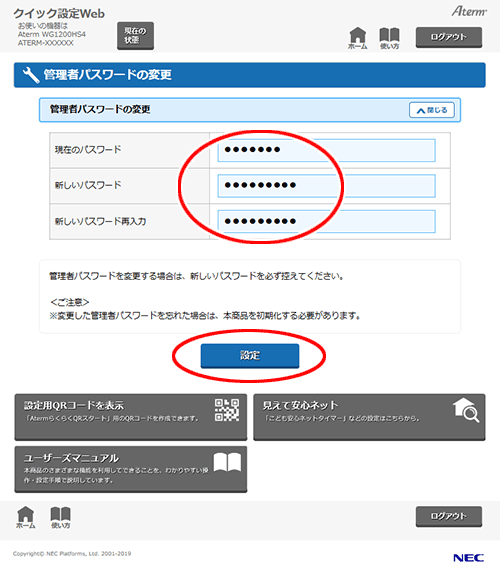Click the open book manual icon
This screenshot has height=574, width=500.
[227, 462]
